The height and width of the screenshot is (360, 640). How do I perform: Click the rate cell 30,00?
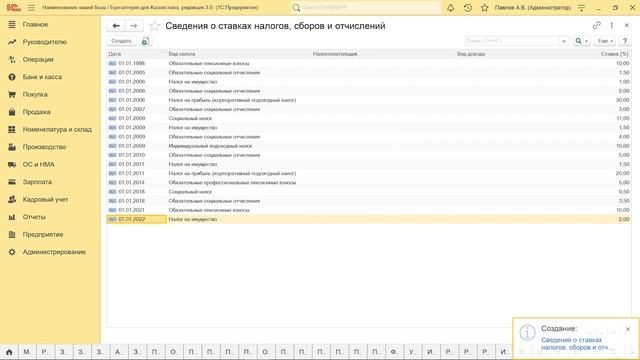[622, 100]
